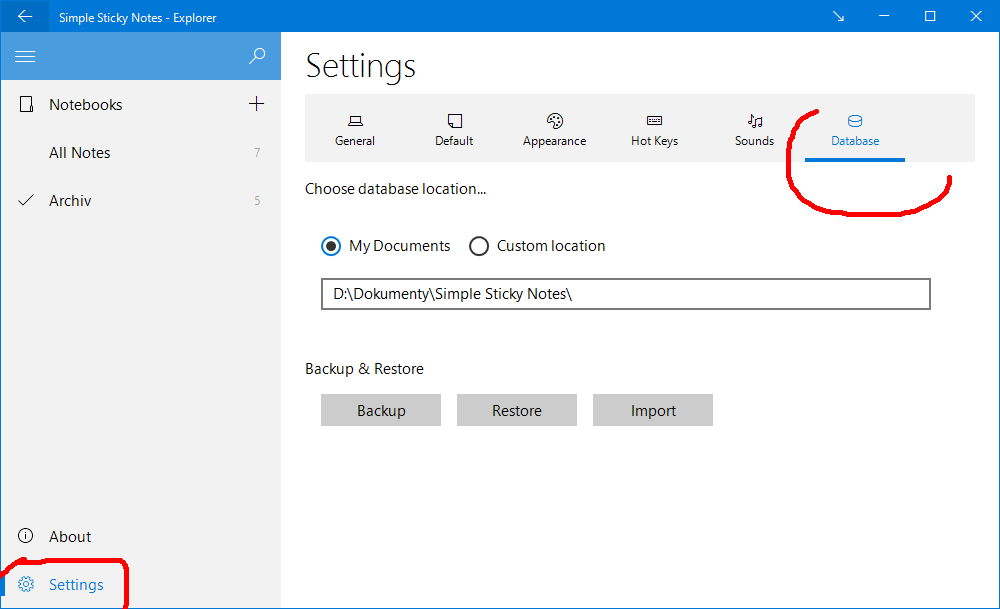Click the Import button
Screen dimensions: 1000x609
click(653, 410)
